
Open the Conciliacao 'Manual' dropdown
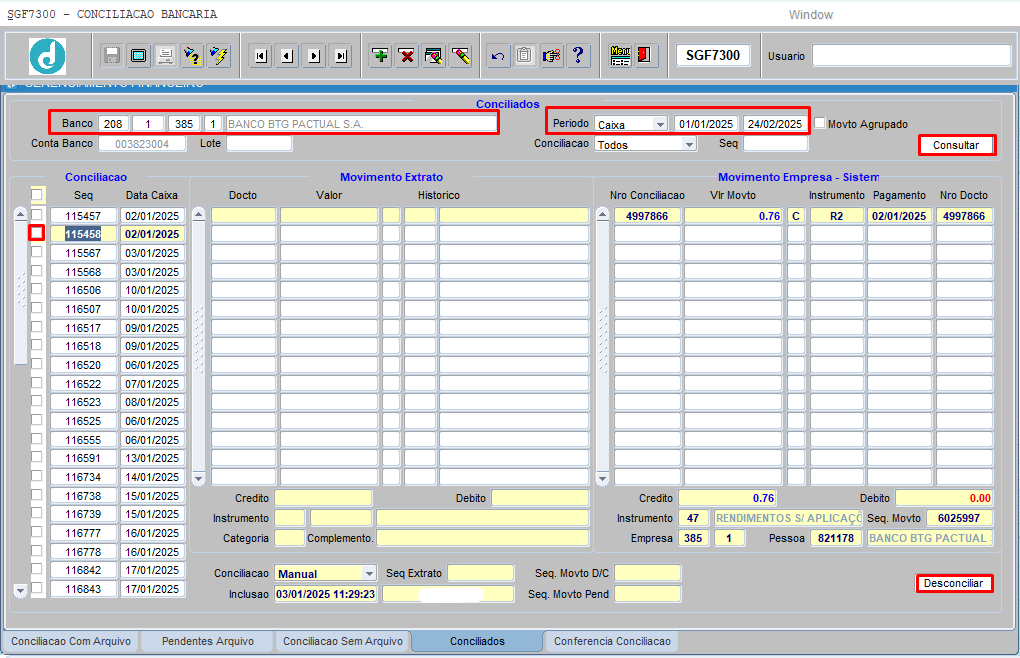(369, 573)
